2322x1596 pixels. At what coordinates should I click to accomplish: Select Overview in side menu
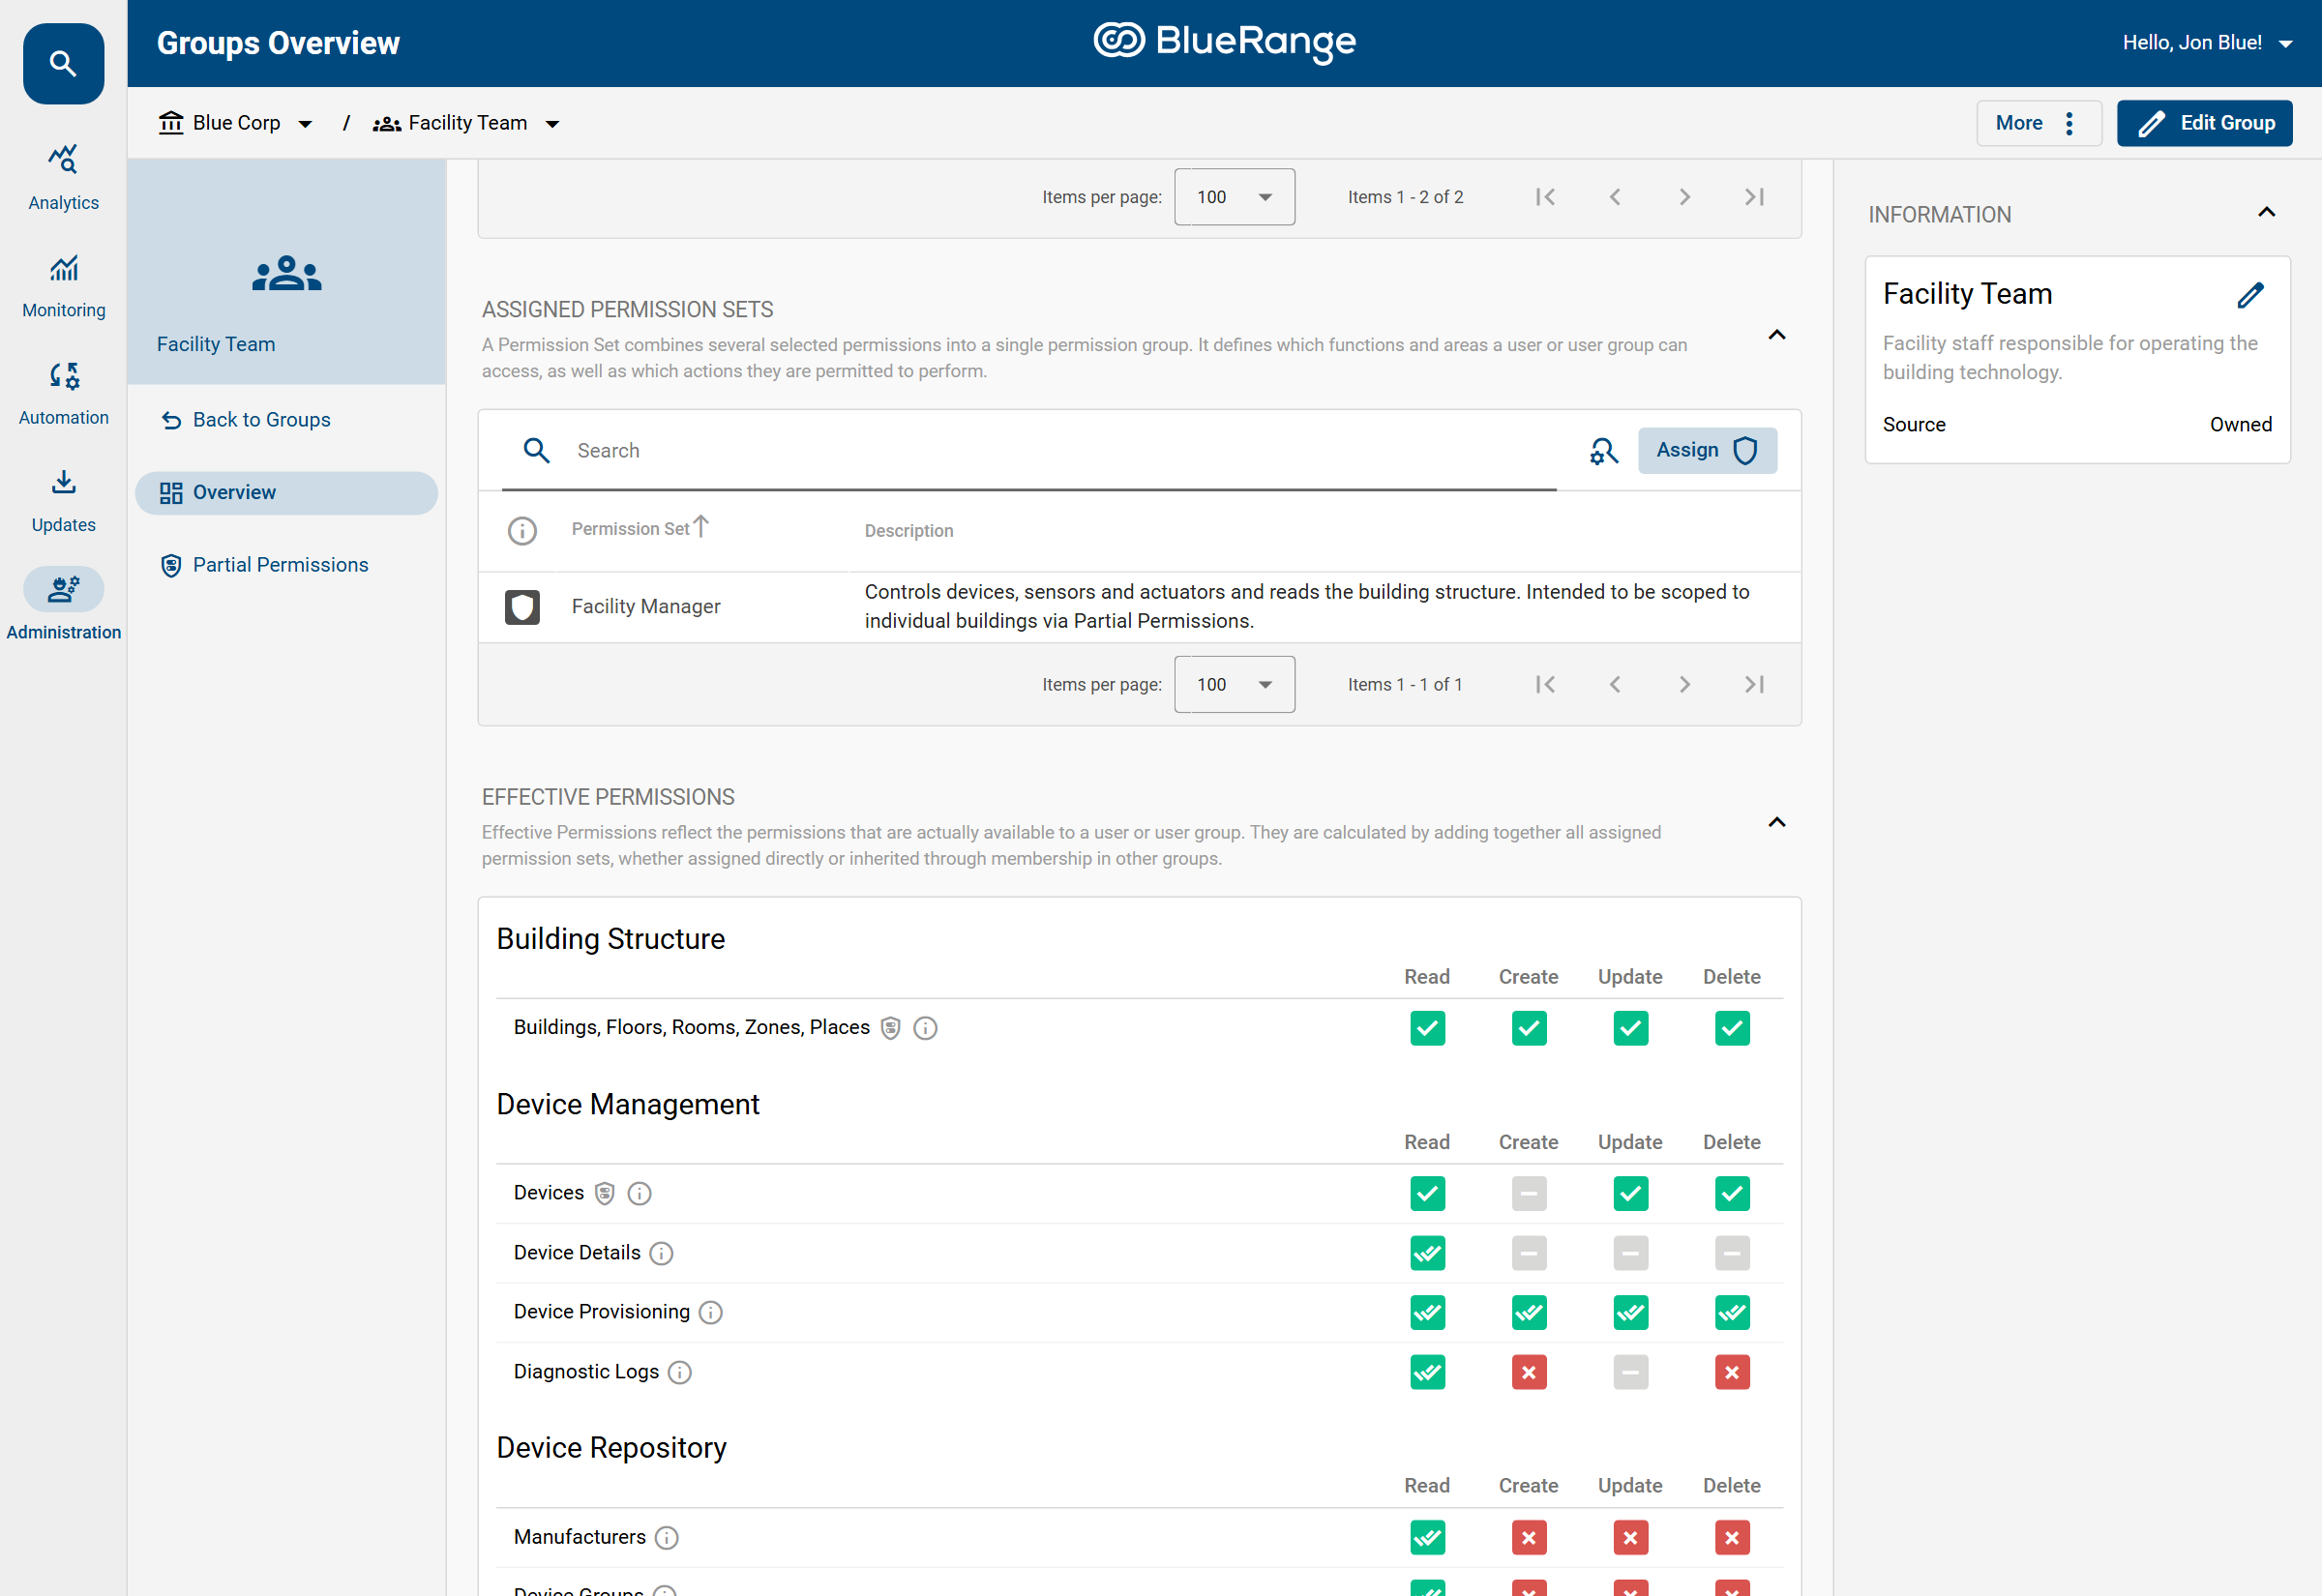click(286, 493)
